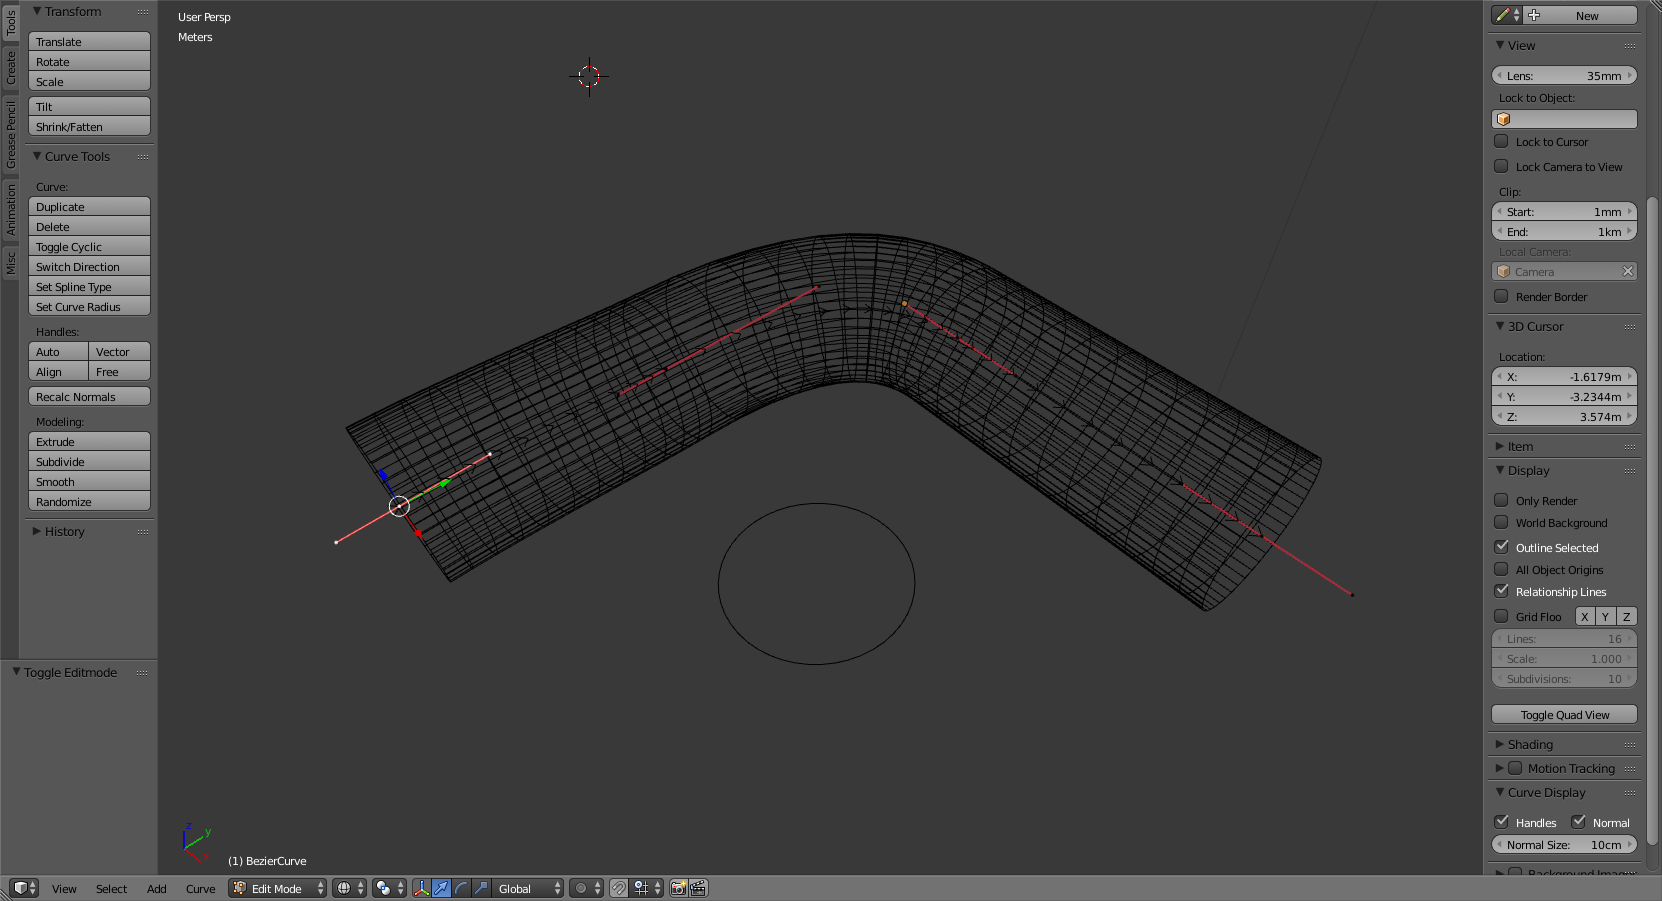Click the Clip Start 1mm field
Viewport: 1662px width, 901px height.
(x=1564, y=211)
